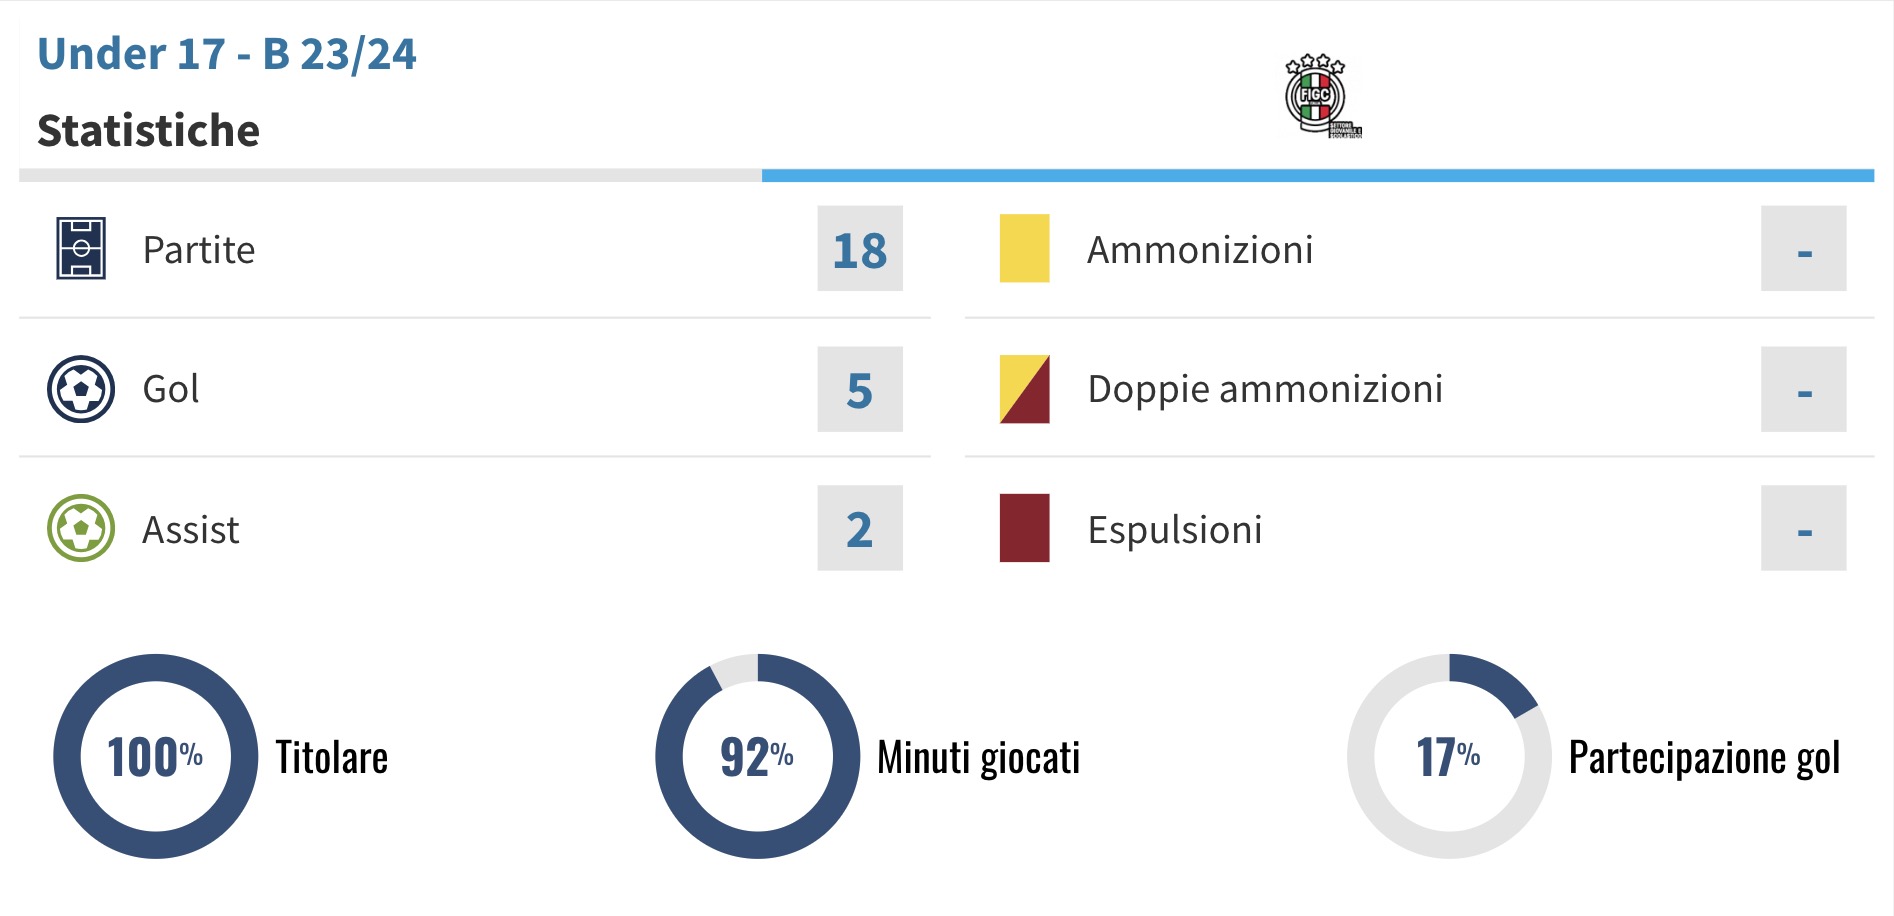The width and height of the screenshot is (1894, 916).
Task: Click the Doppie ammonizioni two-tone card icon
Action: click(1024, 389)
